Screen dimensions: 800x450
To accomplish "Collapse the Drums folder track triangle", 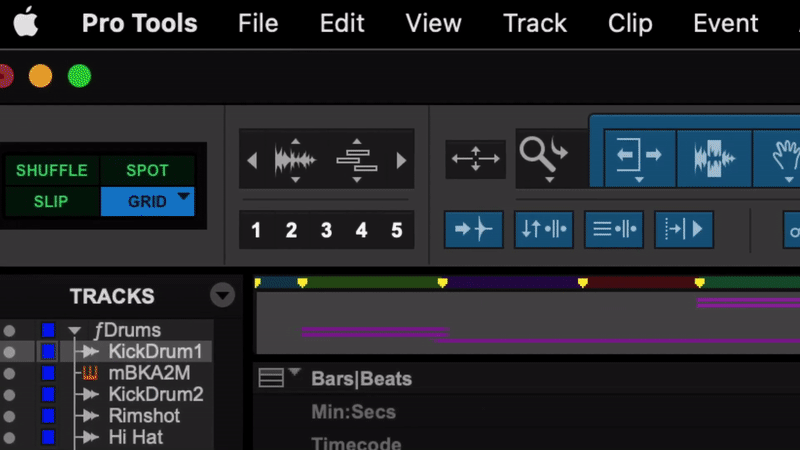I will coord(74,331).
